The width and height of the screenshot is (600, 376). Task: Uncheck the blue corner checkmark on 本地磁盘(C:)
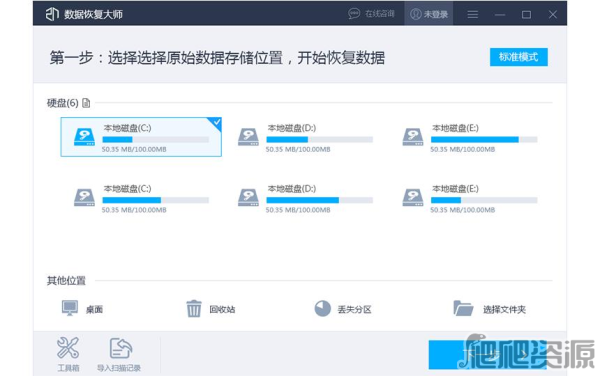tap(216, 122)
